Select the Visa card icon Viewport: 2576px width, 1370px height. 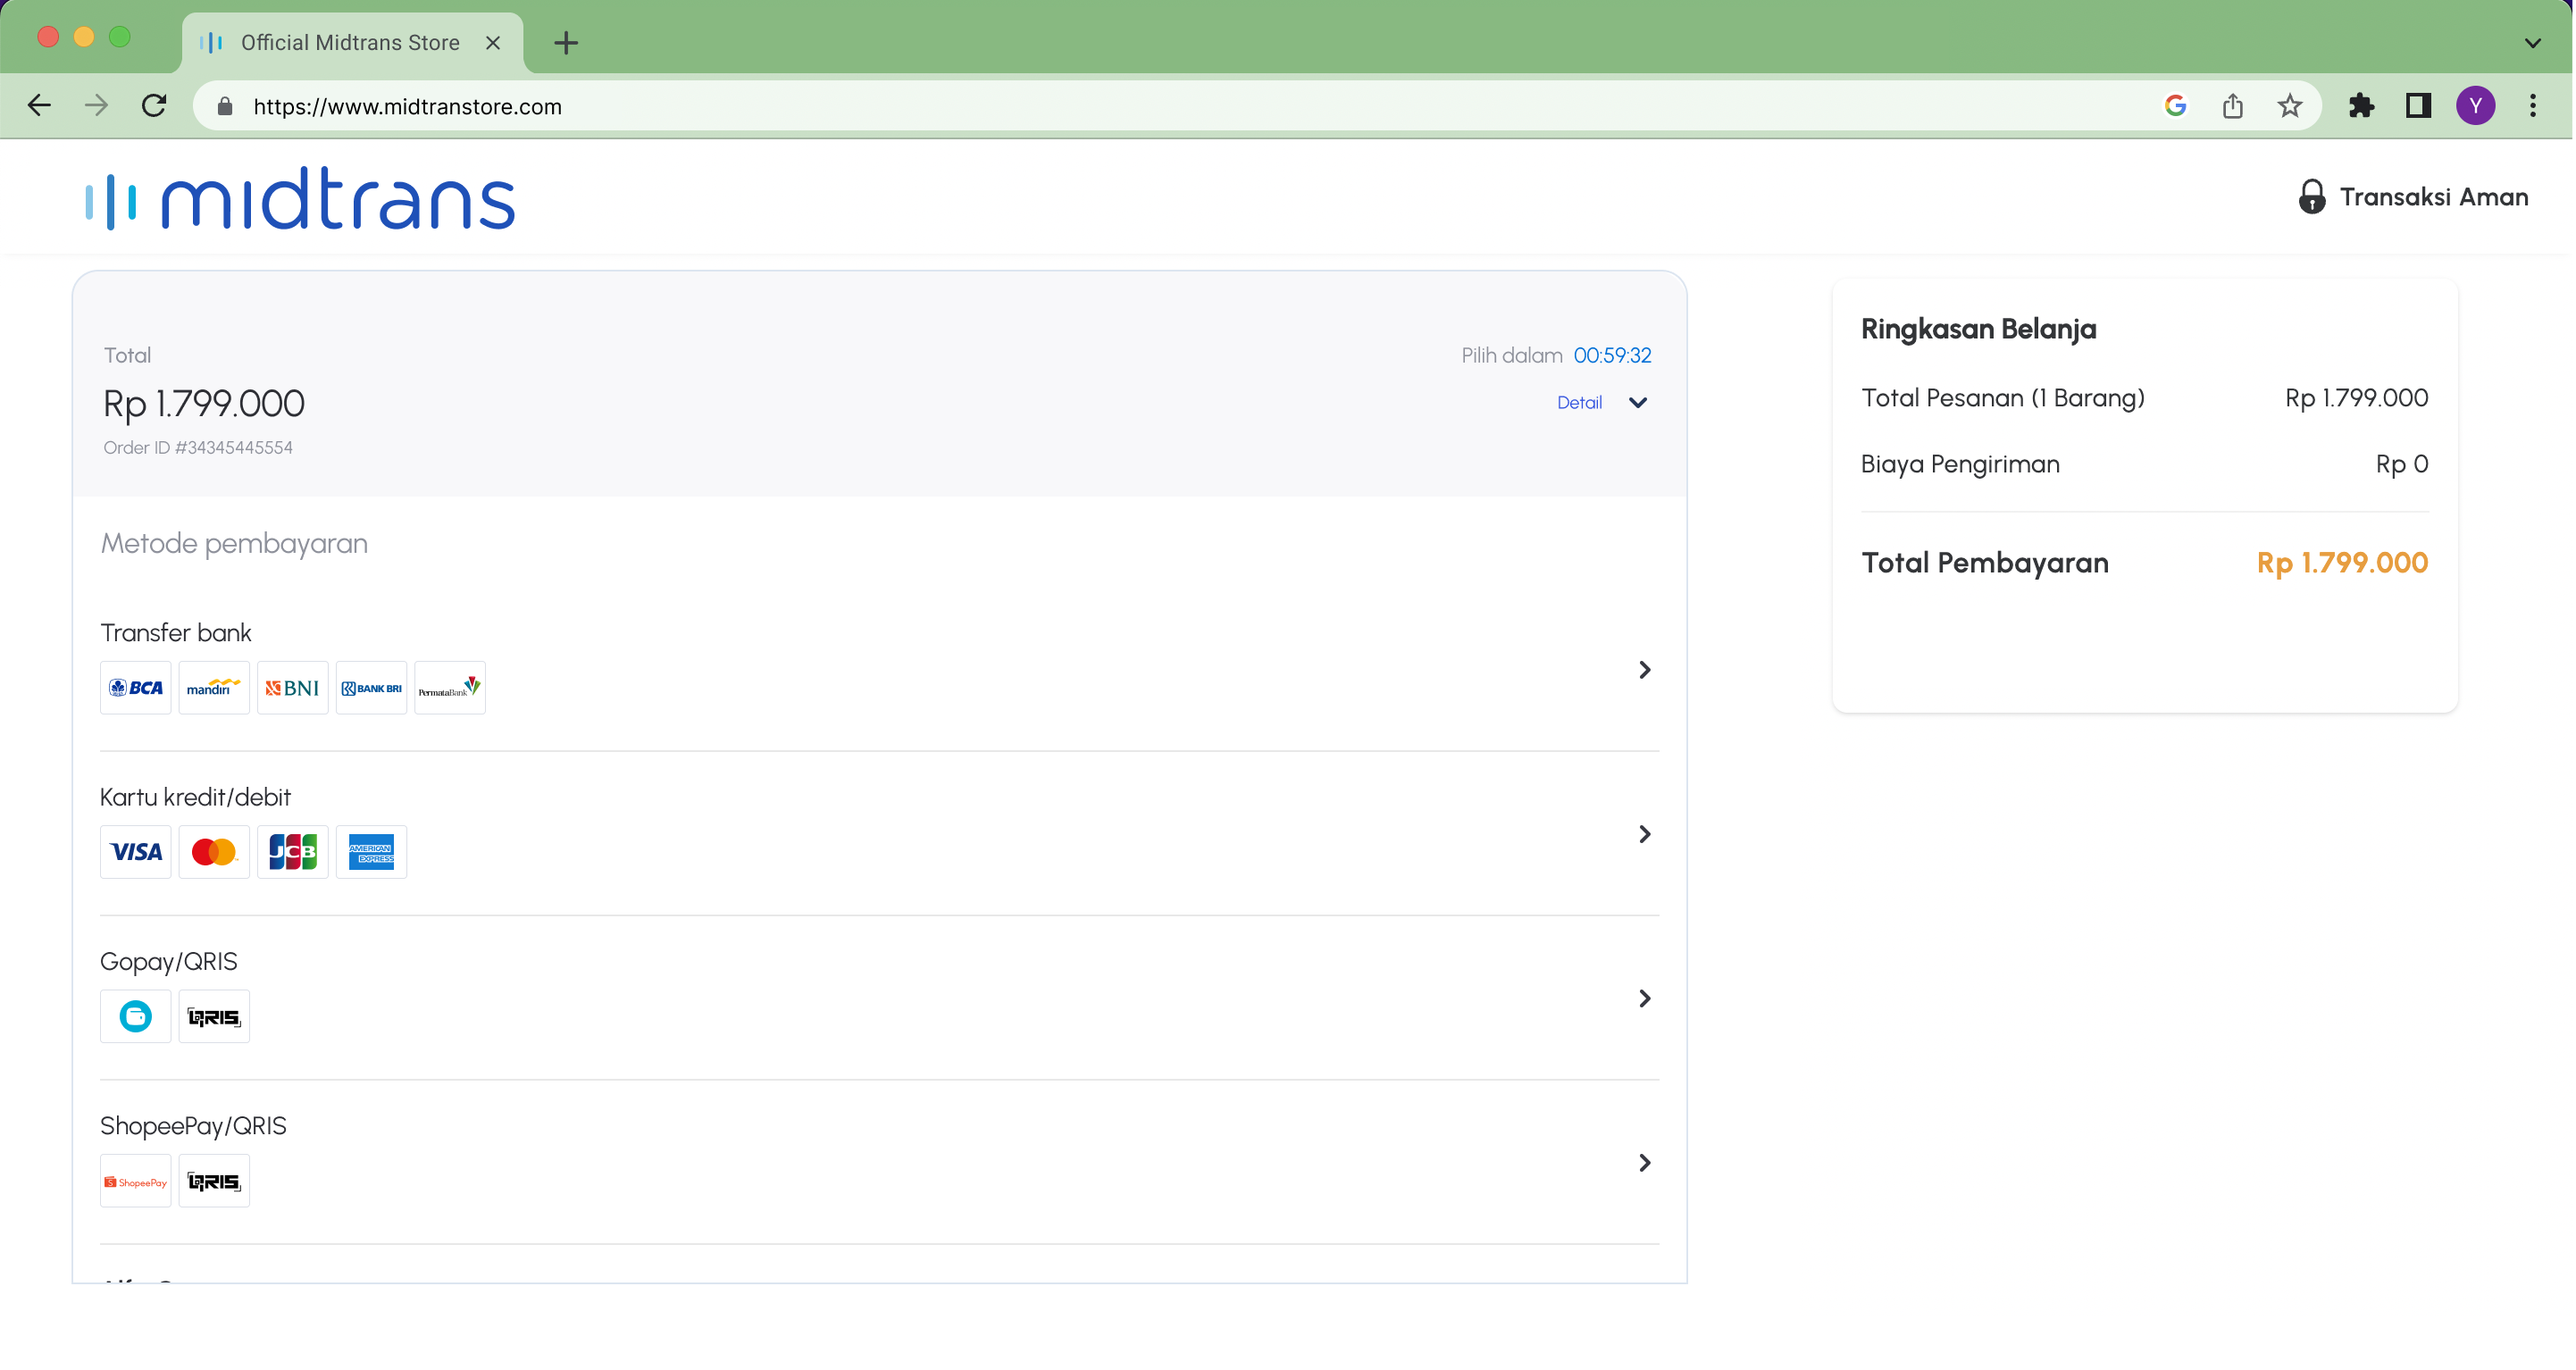(x=136, y=852)
